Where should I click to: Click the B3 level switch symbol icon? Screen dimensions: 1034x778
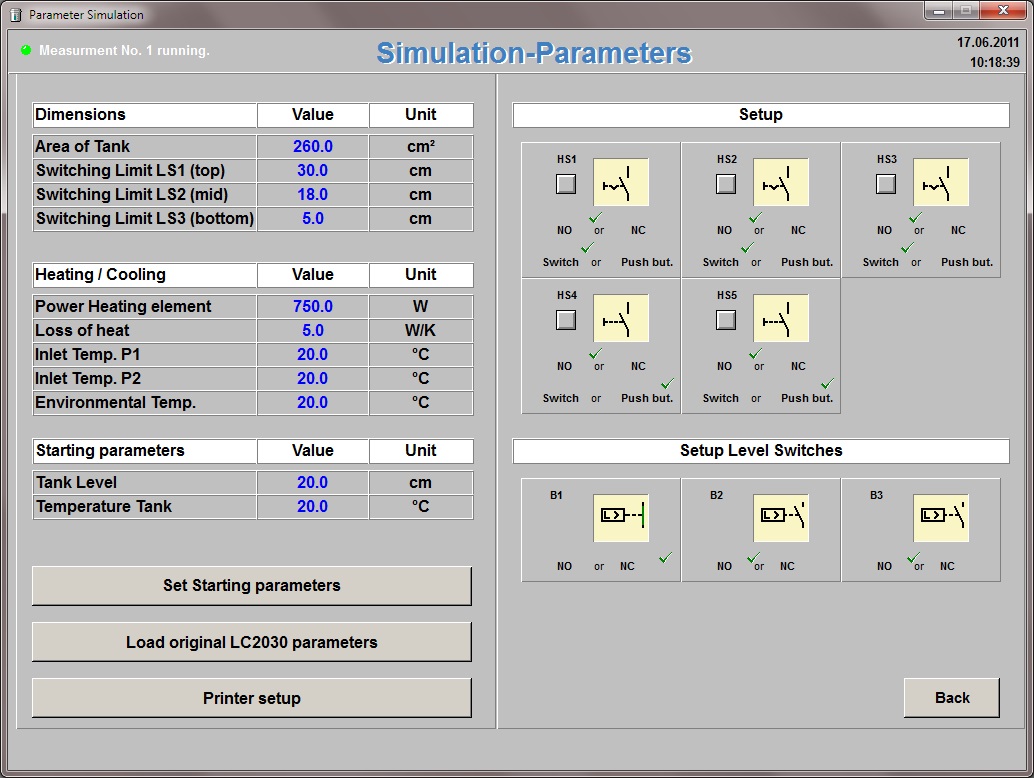[941, 518]
